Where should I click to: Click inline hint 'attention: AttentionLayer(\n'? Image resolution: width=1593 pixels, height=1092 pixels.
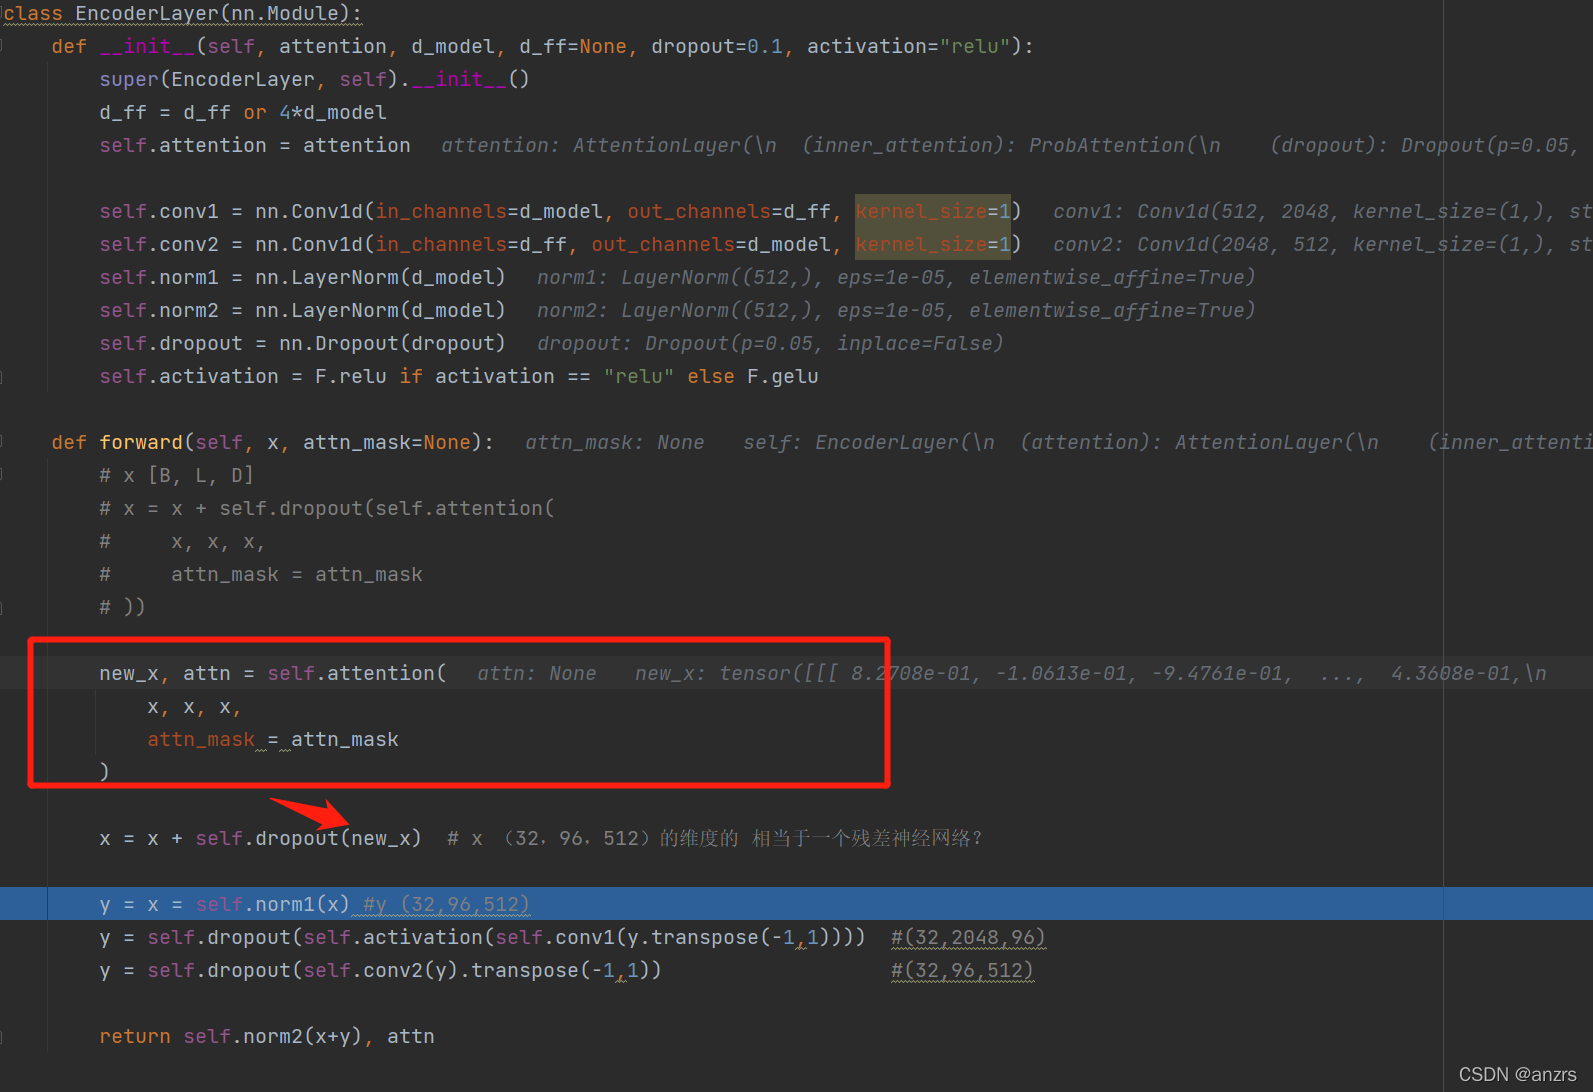click(609, 145)
